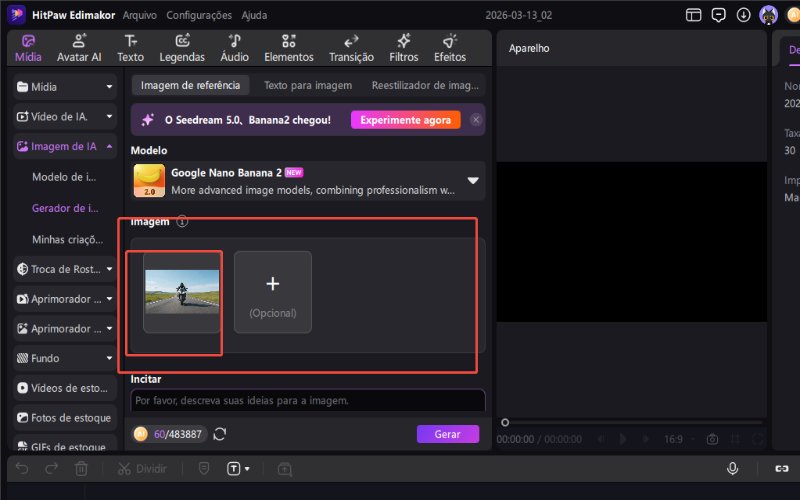Screen dimensions: 800x500
Task: Click the download icon in title bar
Action: pyautogui.click(x=743, y=15)
